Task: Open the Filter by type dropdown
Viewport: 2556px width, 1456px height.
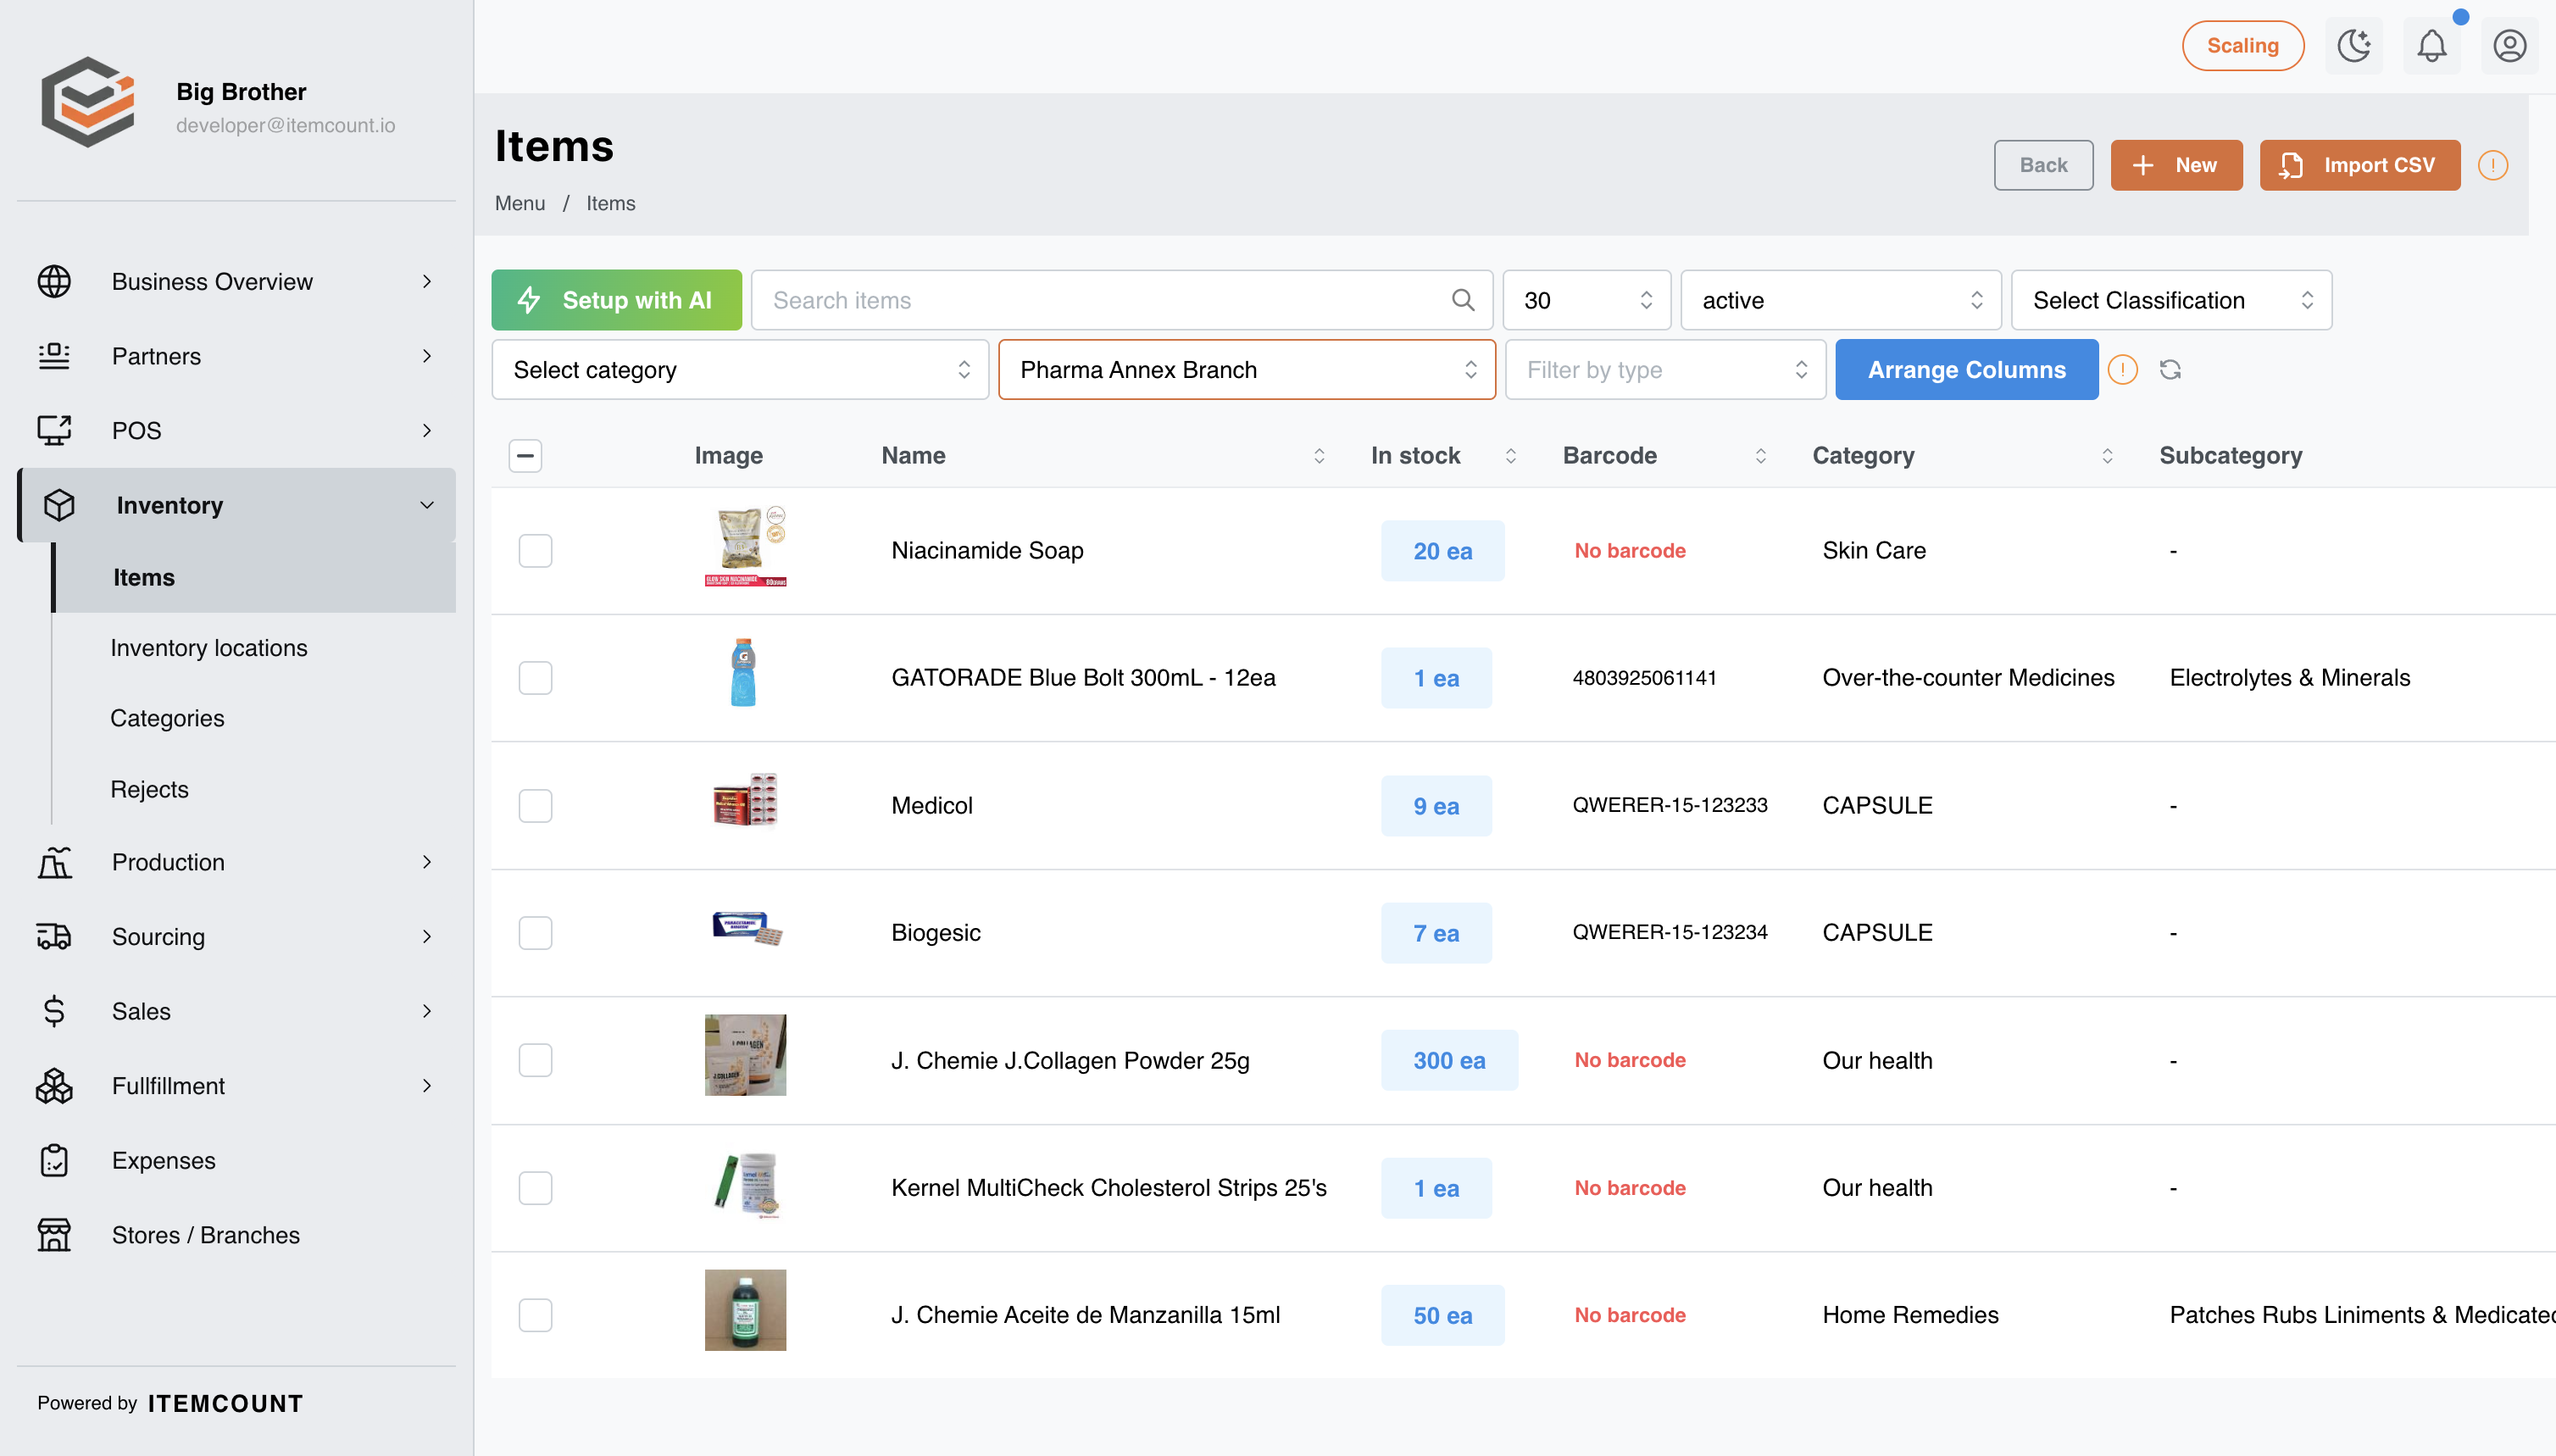Action: click(1665, 370)
